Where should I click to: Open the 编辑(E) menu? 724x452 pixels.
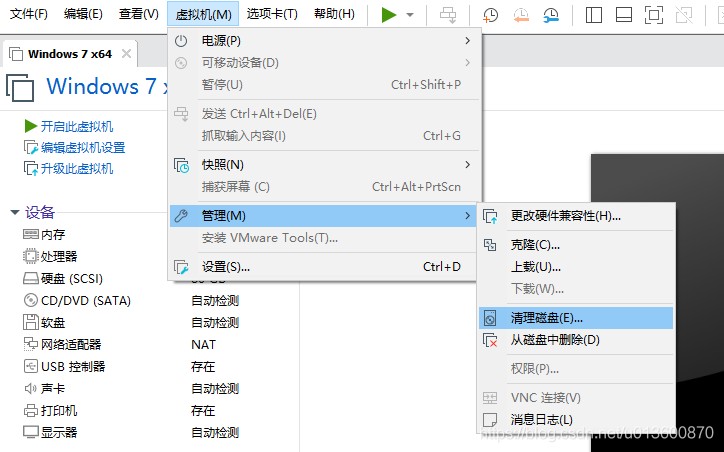coord(83,14)
